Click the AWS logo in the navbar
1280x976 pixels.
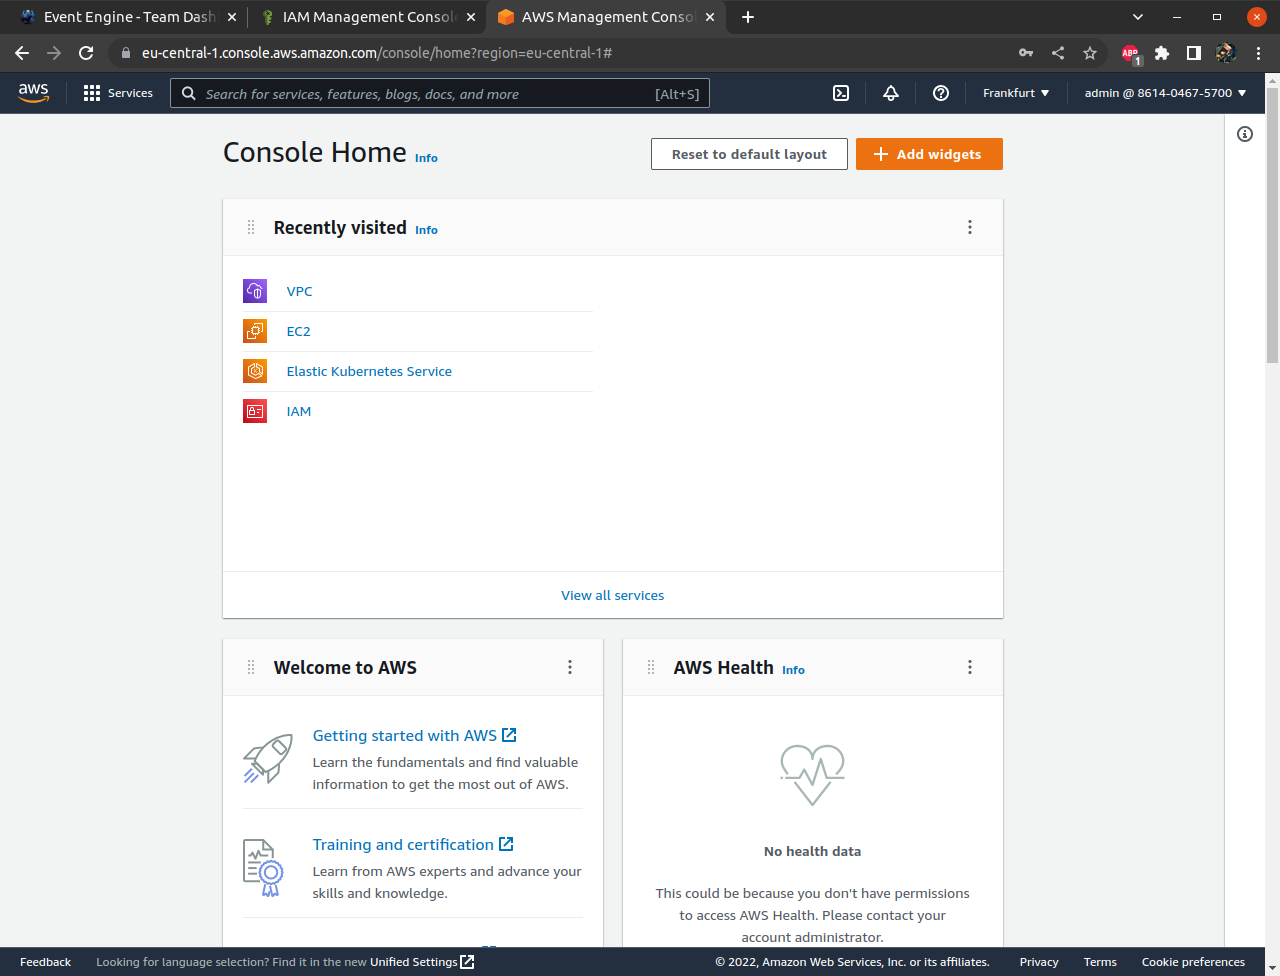pos(33,92)
